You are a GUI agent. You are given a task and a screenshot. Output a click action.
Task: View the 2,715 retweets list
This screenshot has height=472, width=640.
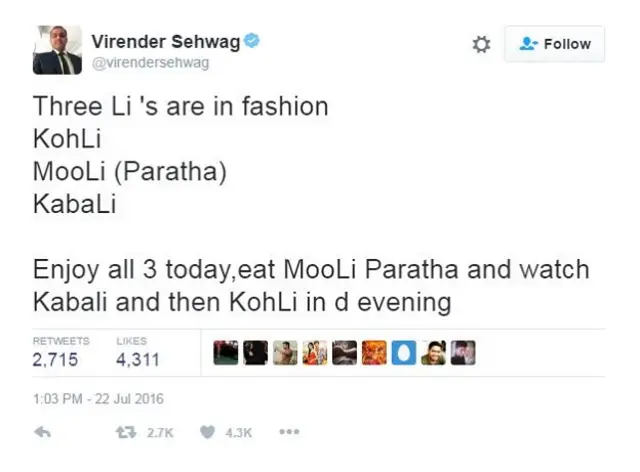click(x=56, y=360)
